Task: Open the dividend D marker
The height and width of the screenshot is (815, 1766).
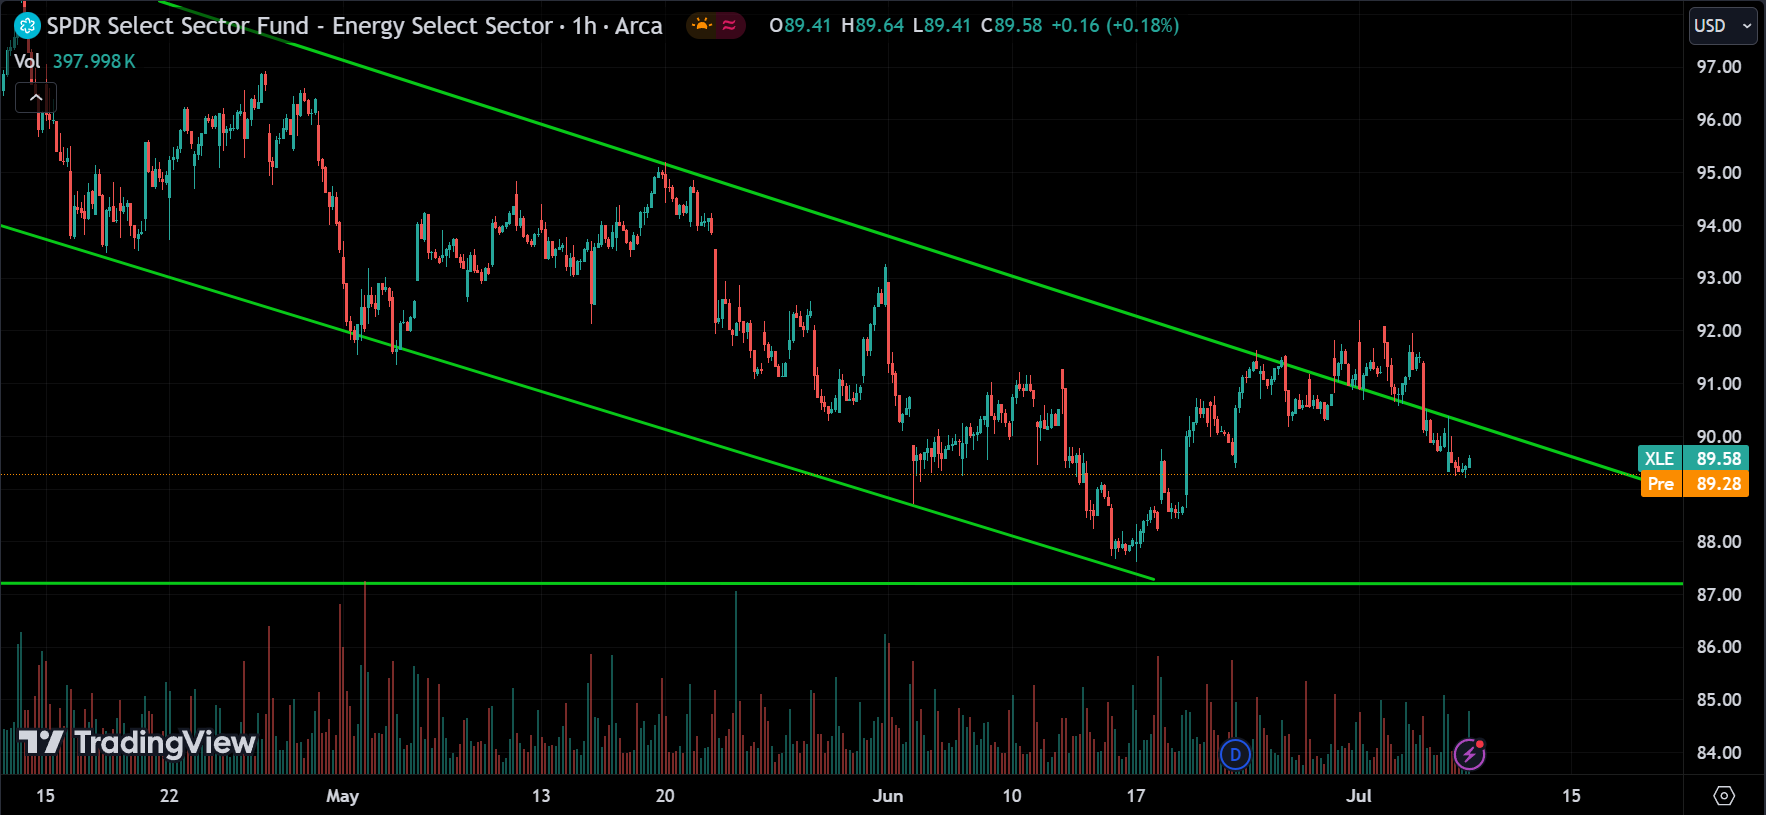Action: click(x=1236, y=754)
